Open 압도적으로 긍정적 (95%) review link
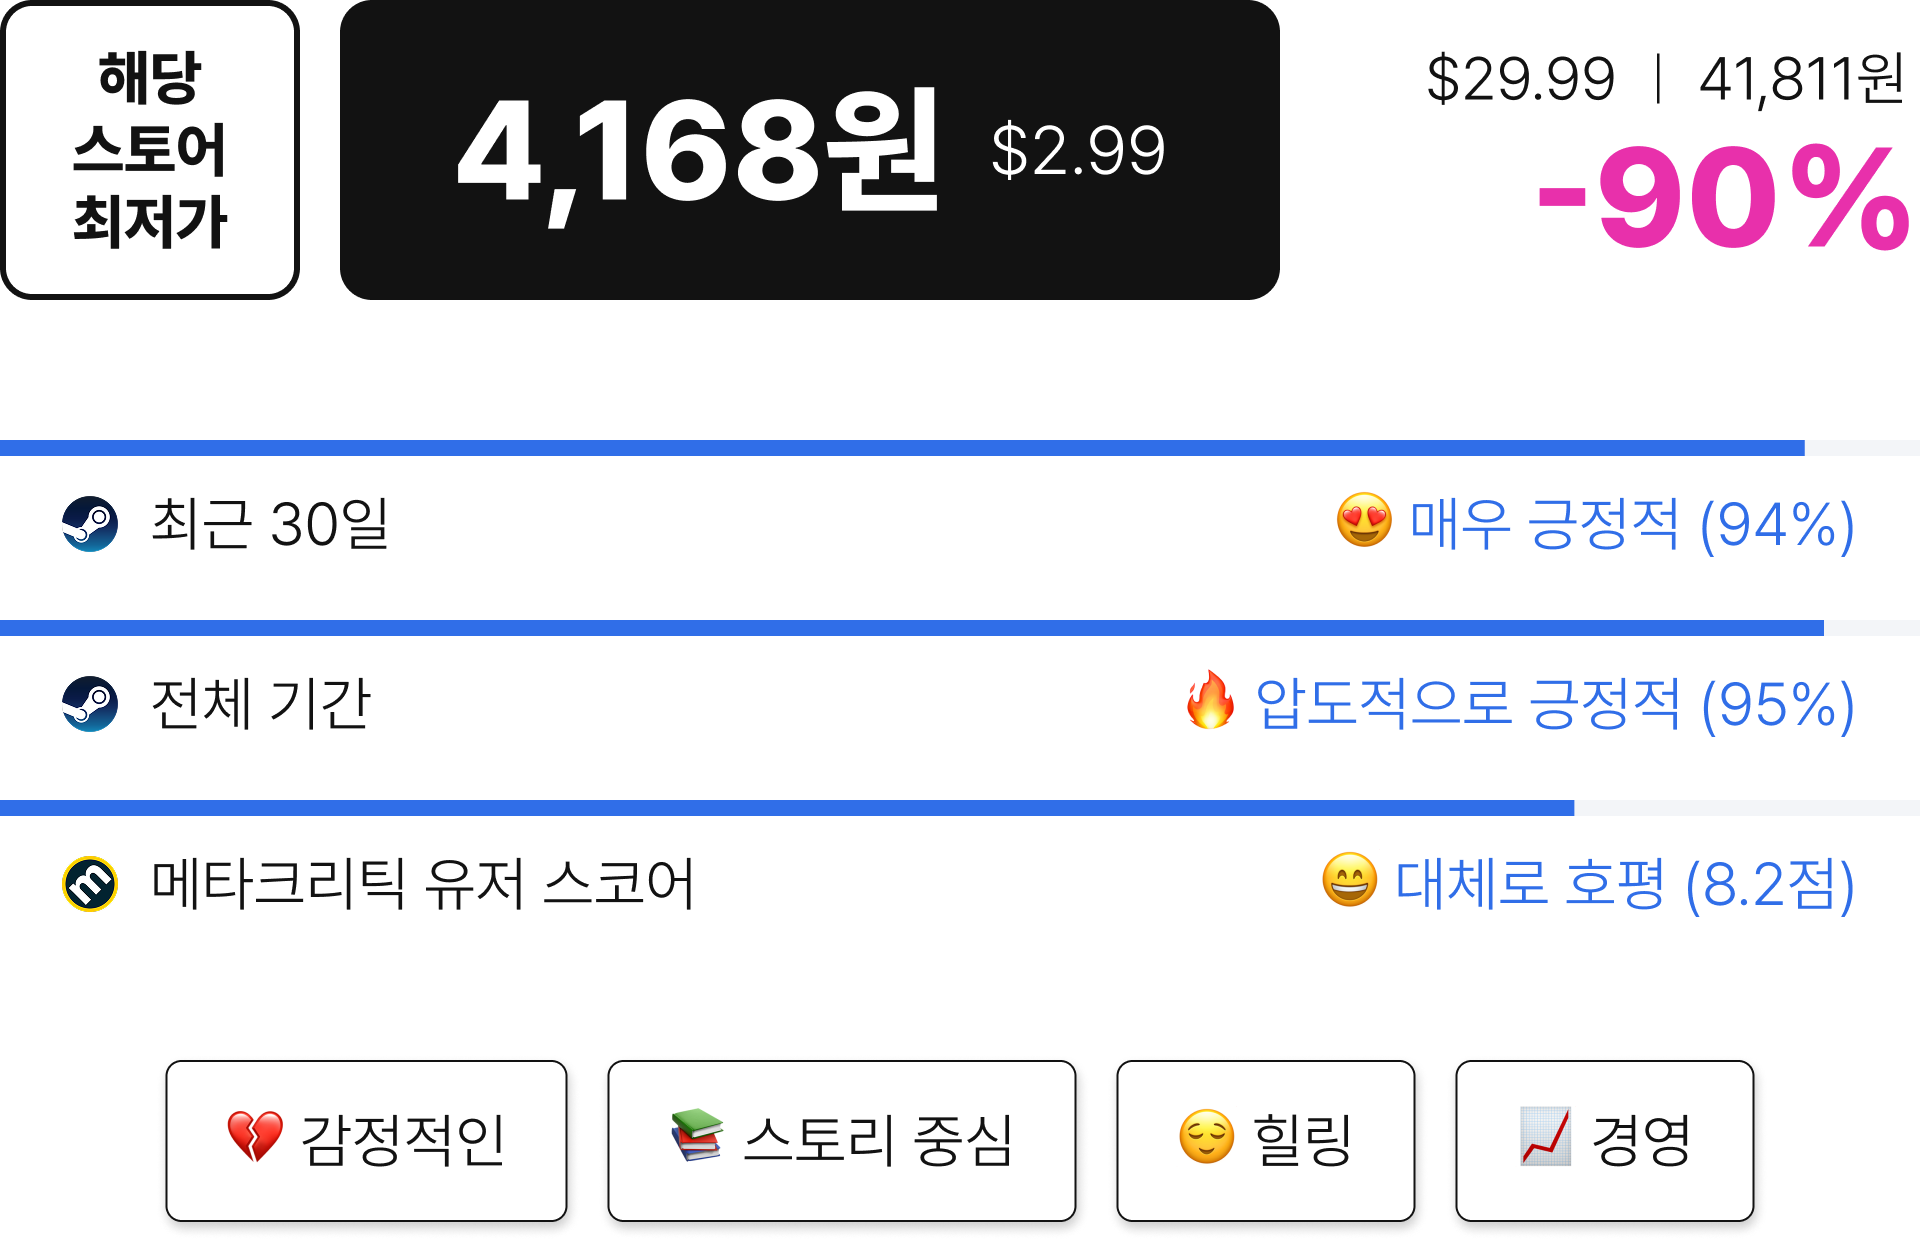 [x=1555, y=704]
